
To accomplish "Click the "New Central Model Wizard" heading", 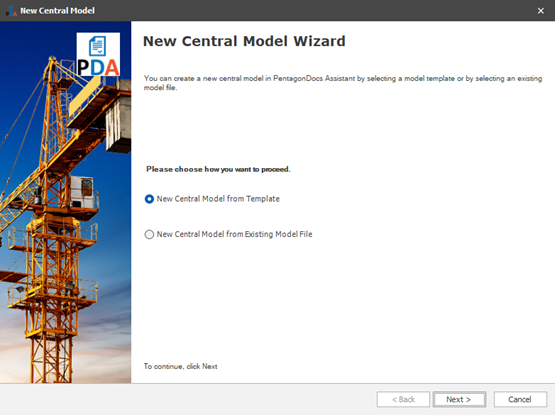I will (244, 41).
